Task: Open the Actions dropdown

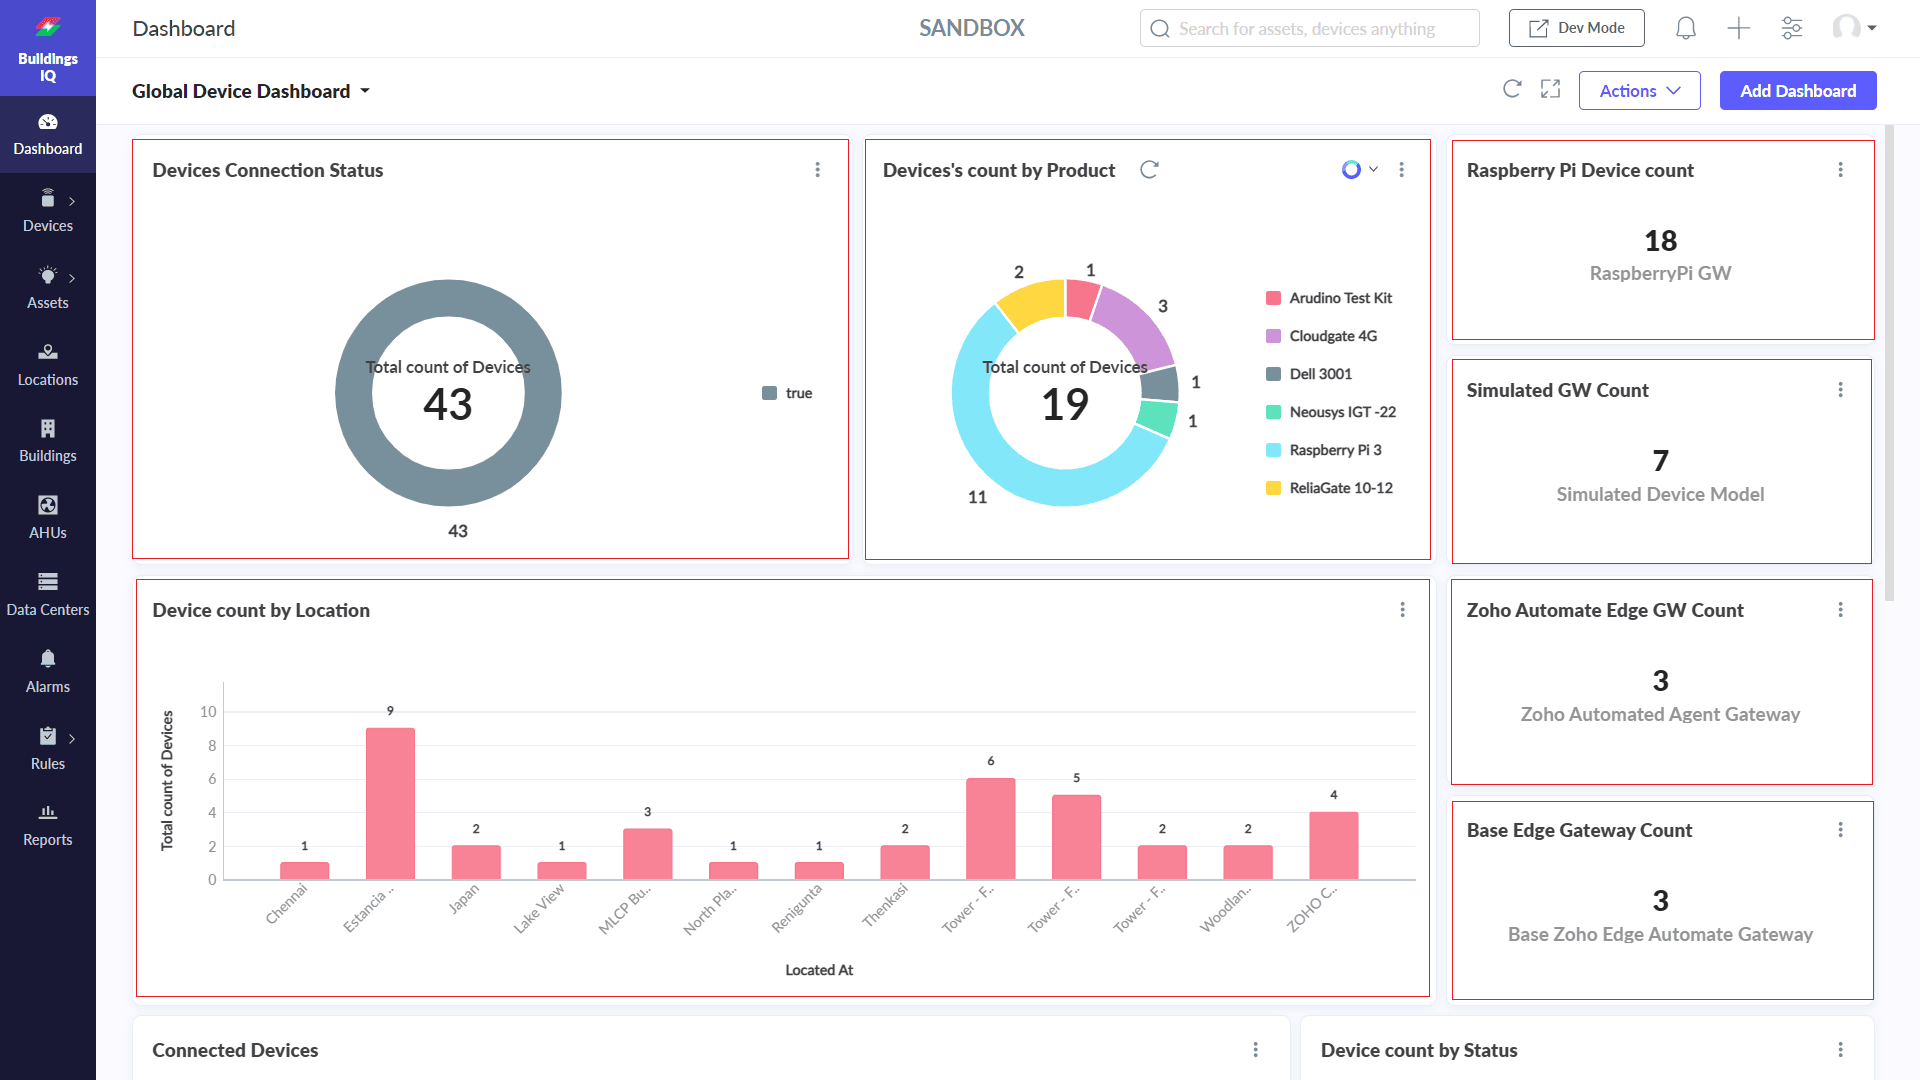Action: coord(1639,91)
